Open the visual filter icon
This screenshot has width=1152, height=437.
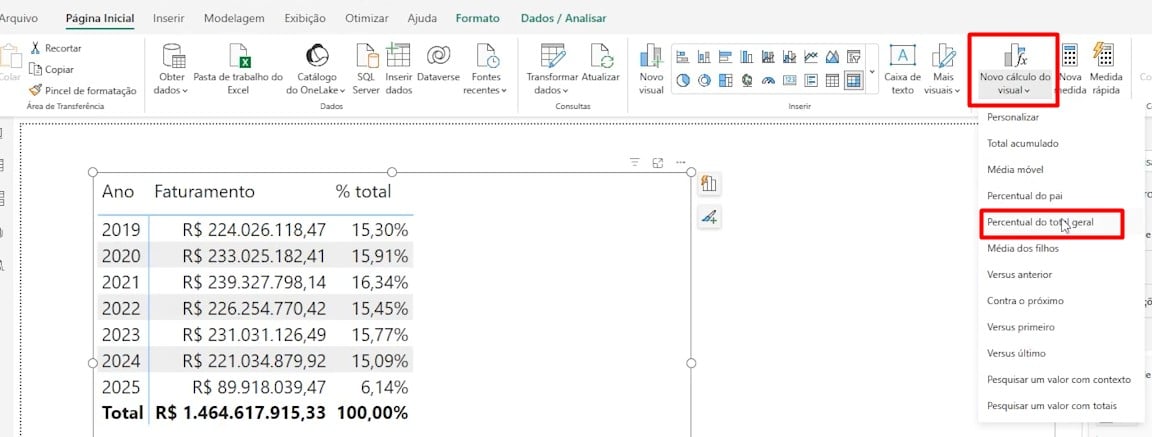click(x=636, y=162)
